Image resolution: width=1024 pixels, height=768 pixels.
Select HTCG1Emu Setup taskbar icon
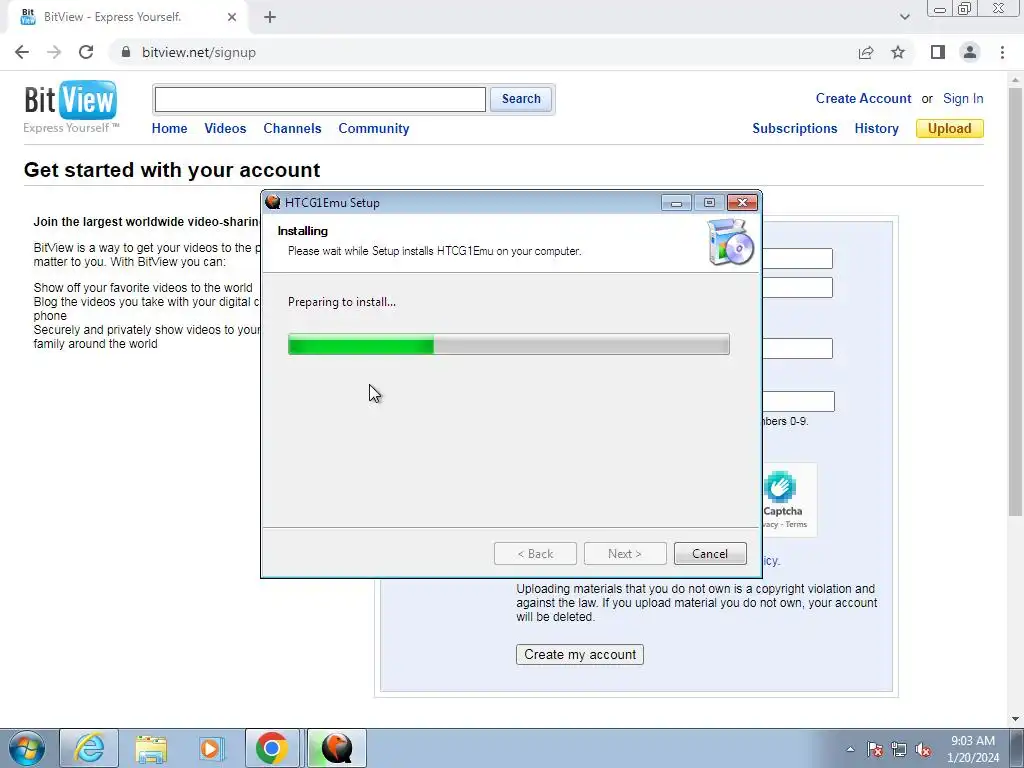(336, 748)
